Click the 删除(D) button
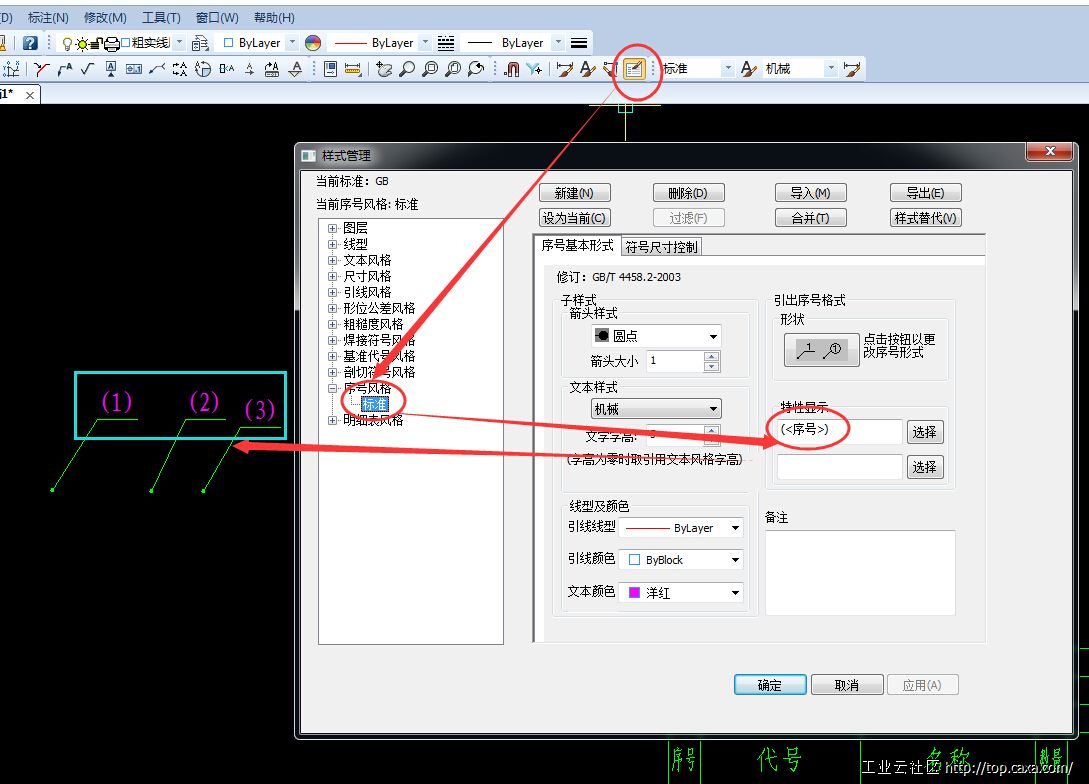 688,192
